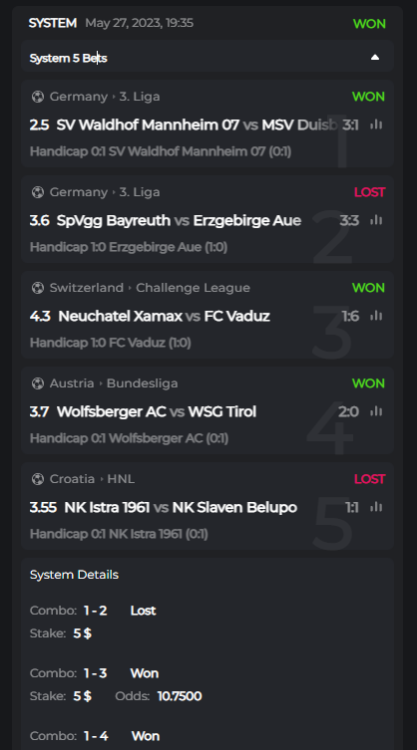417x750 pixels.
Task: Select Neuchatel Xamax vs FC Vaduz match
Action: click(x=164, y=316)
